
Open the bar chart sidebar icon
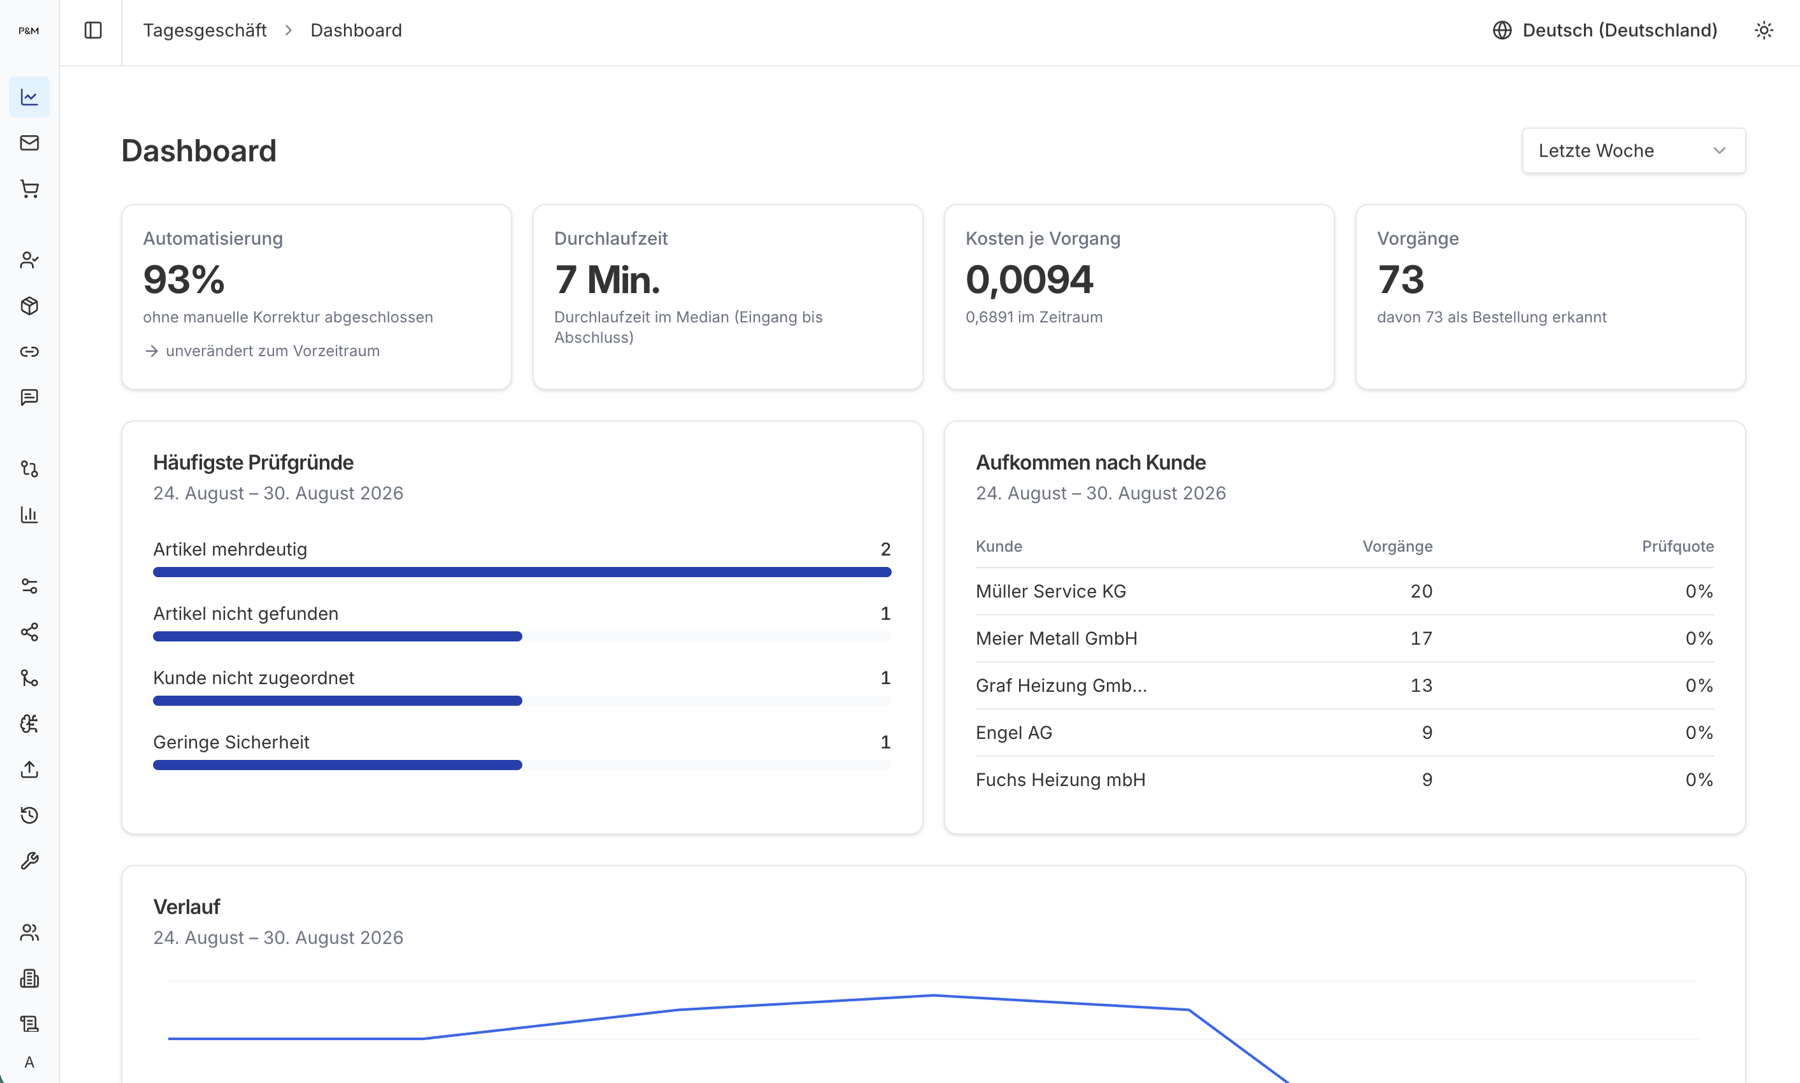(x=29, y=515)
